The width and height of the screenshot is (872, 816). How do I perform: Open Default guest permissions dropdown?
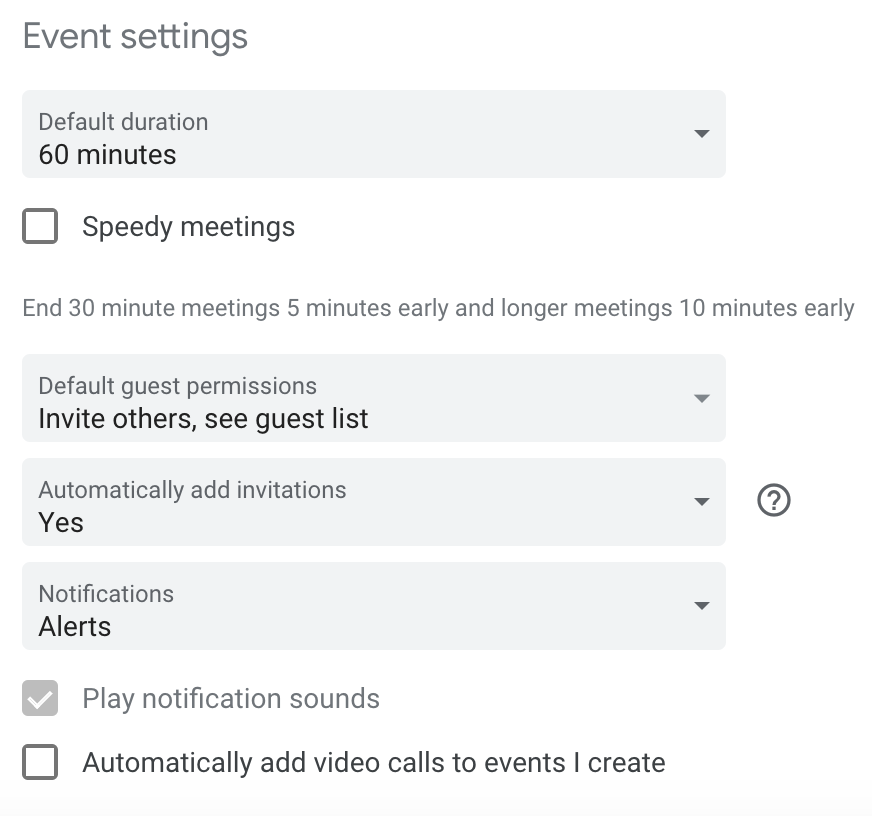pyautogui.click(x=373, y=398)
